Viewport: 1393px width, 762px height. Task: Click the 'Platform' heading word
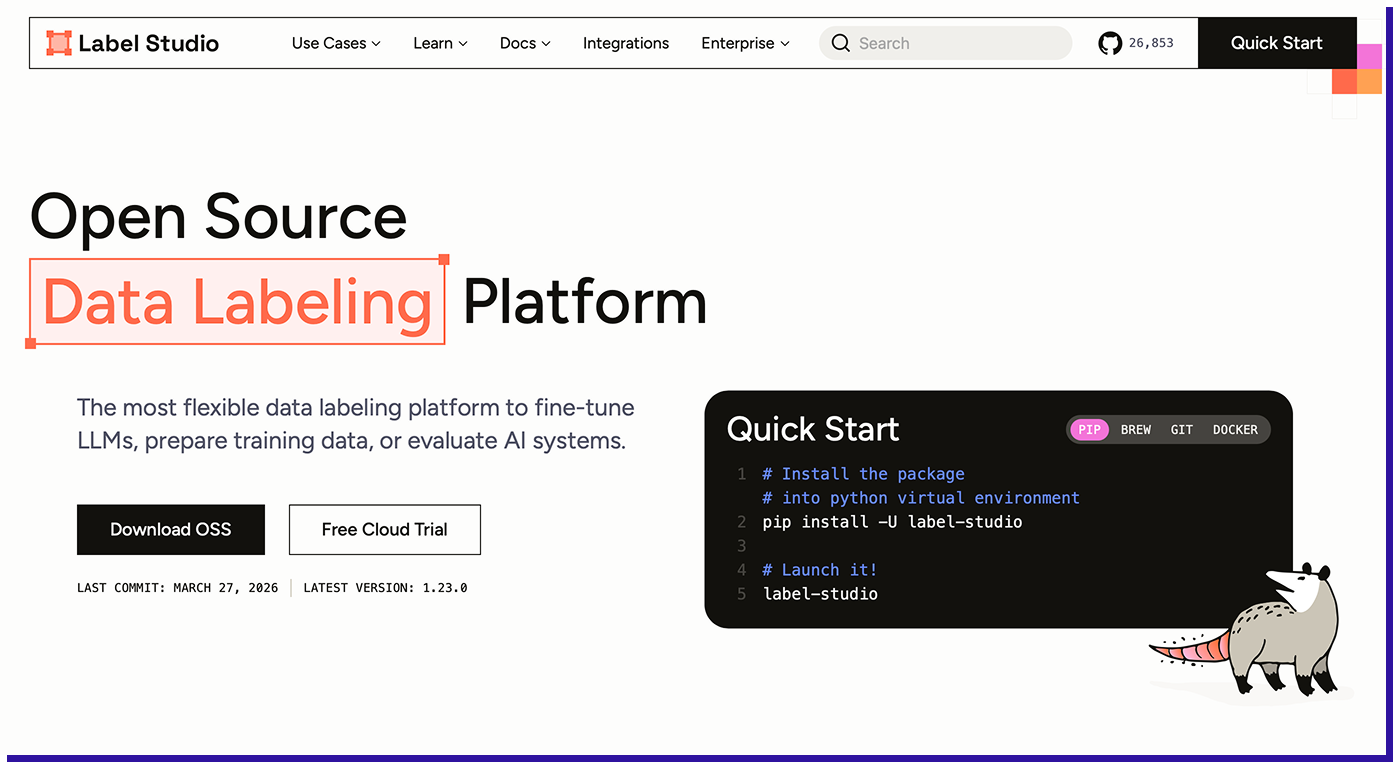[585, 301]
